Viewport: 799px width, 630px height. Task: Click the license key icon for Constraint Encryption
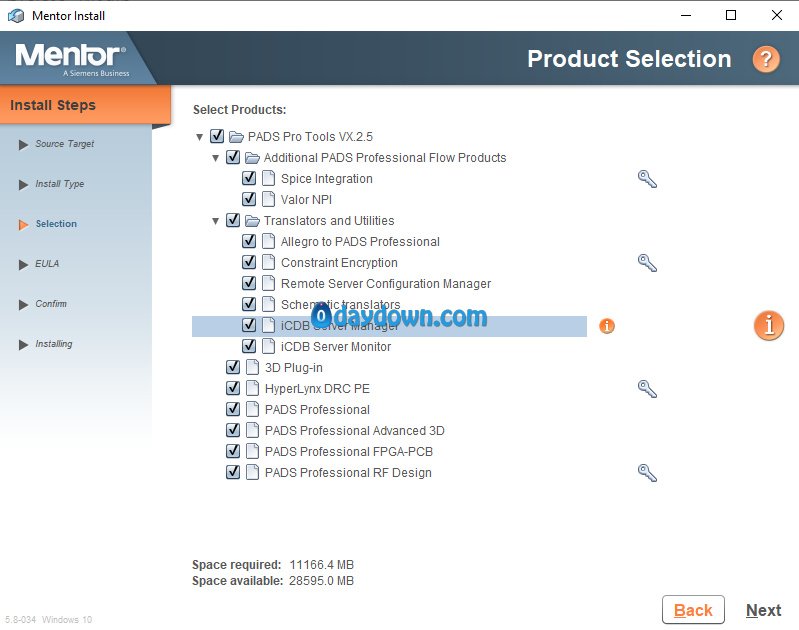pyautogui.click(x=647, y=263)
